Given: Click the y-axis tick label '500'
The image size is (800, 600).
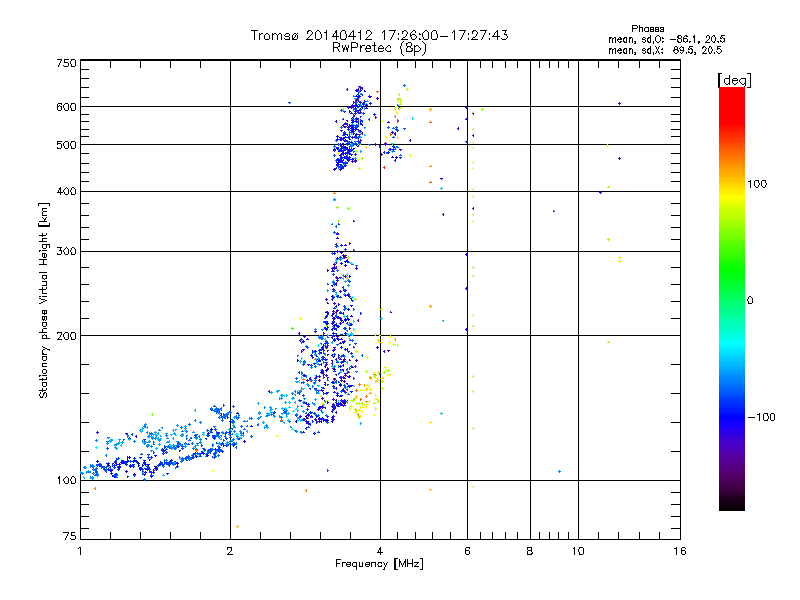Looking at the screenshot, I should click(67, 145).
